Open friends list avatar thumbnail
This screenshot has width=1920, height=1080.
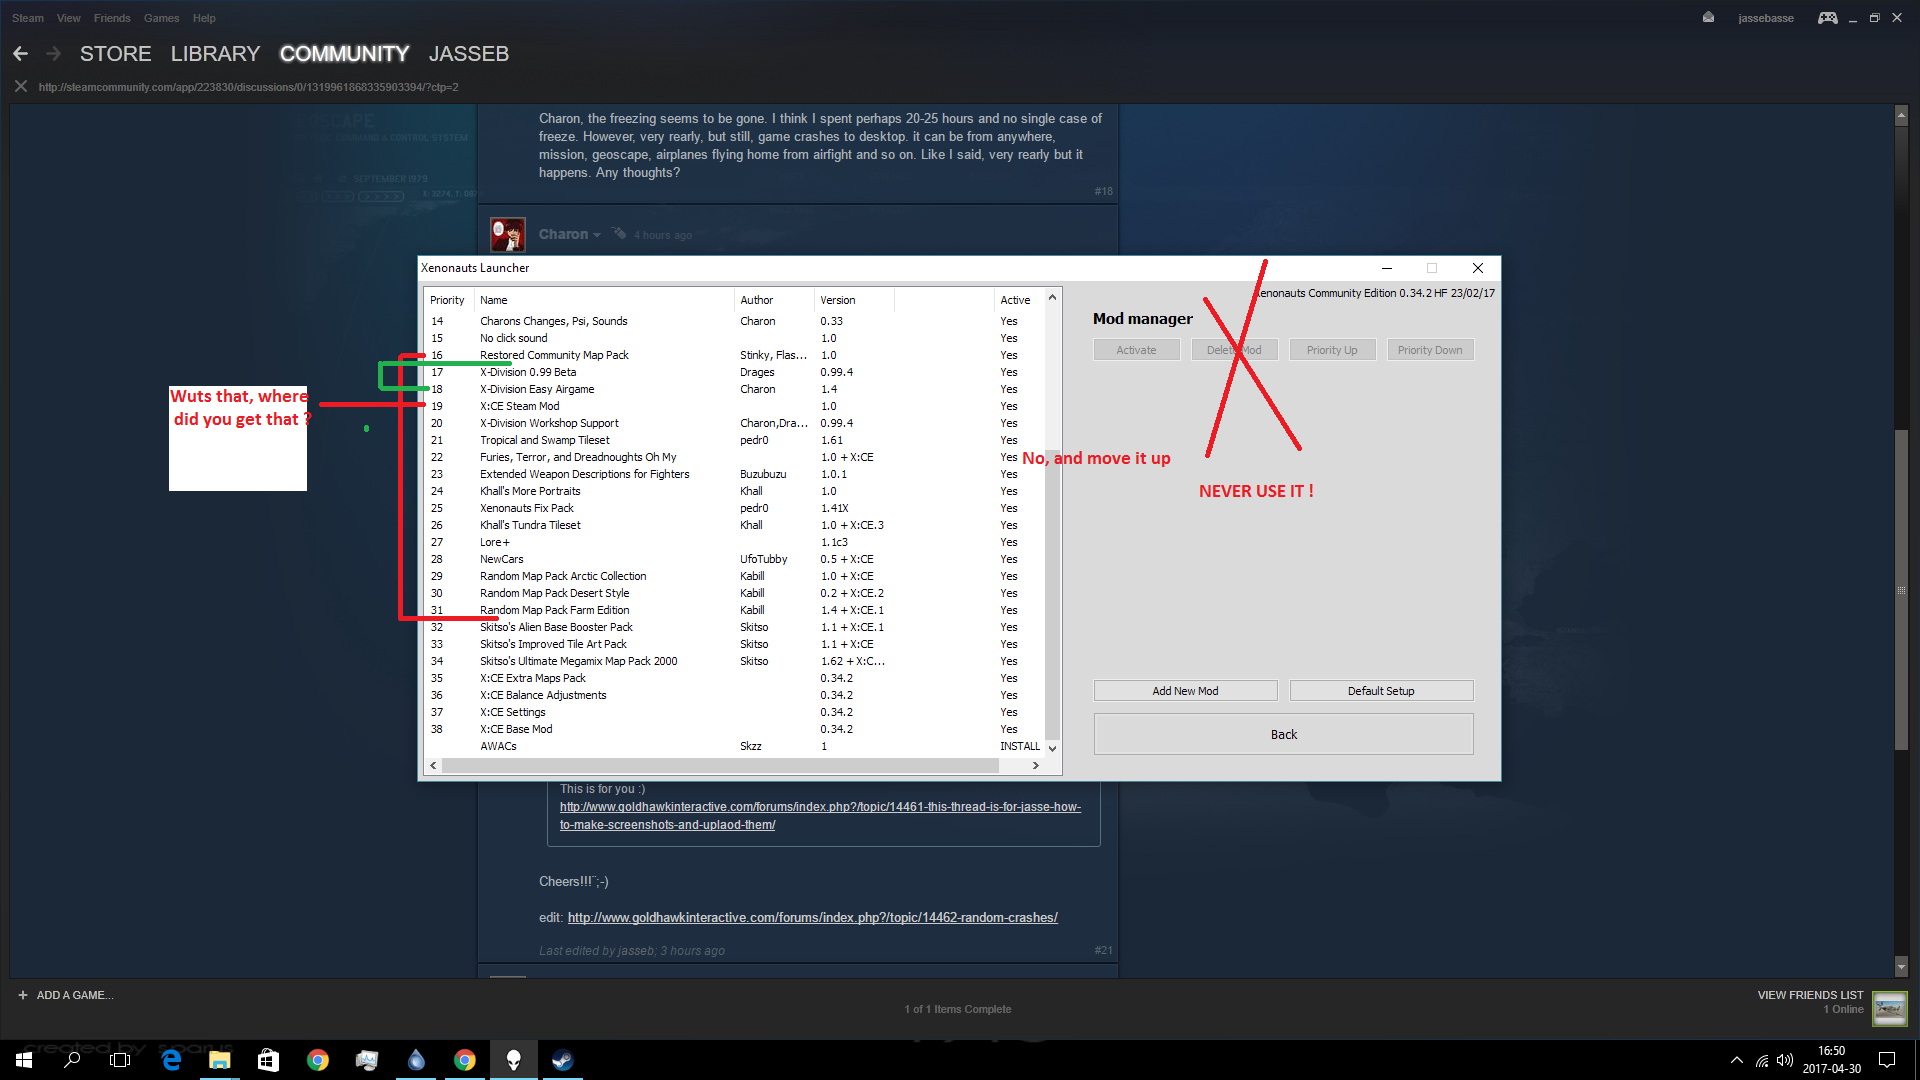(1889, 1008)
